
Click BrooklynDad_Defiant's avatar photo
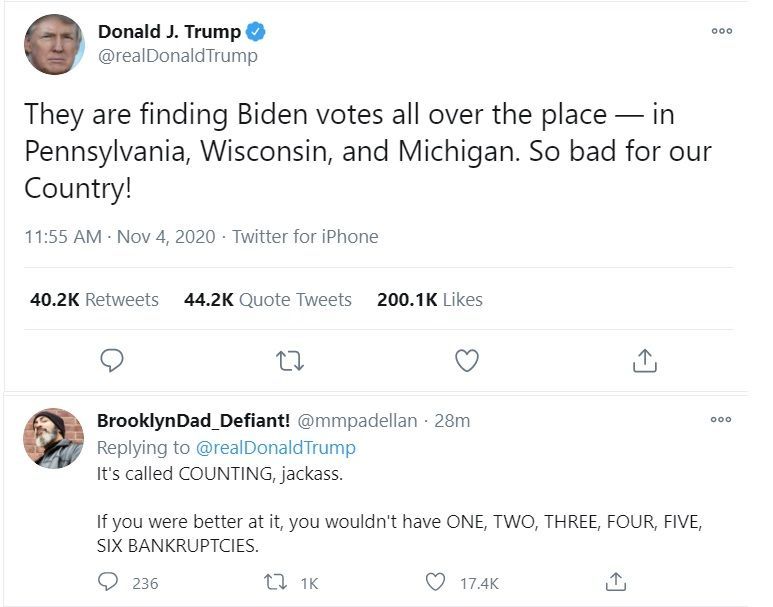click(x=54, y=438)
